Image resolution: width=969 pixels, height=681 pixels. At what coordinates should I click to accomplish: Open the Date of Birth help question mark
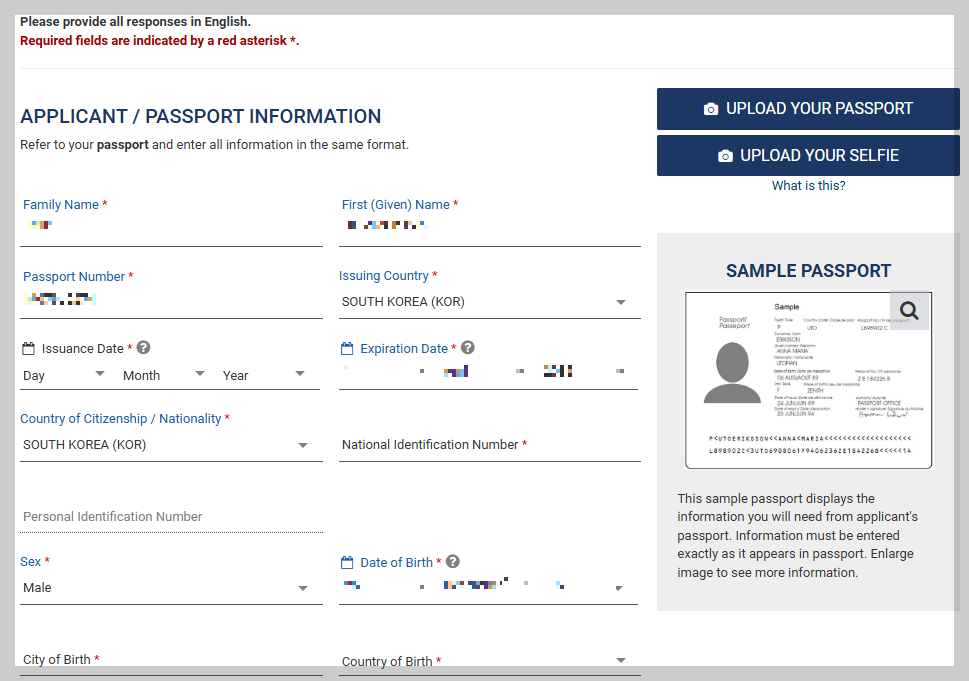pos(453,561)
